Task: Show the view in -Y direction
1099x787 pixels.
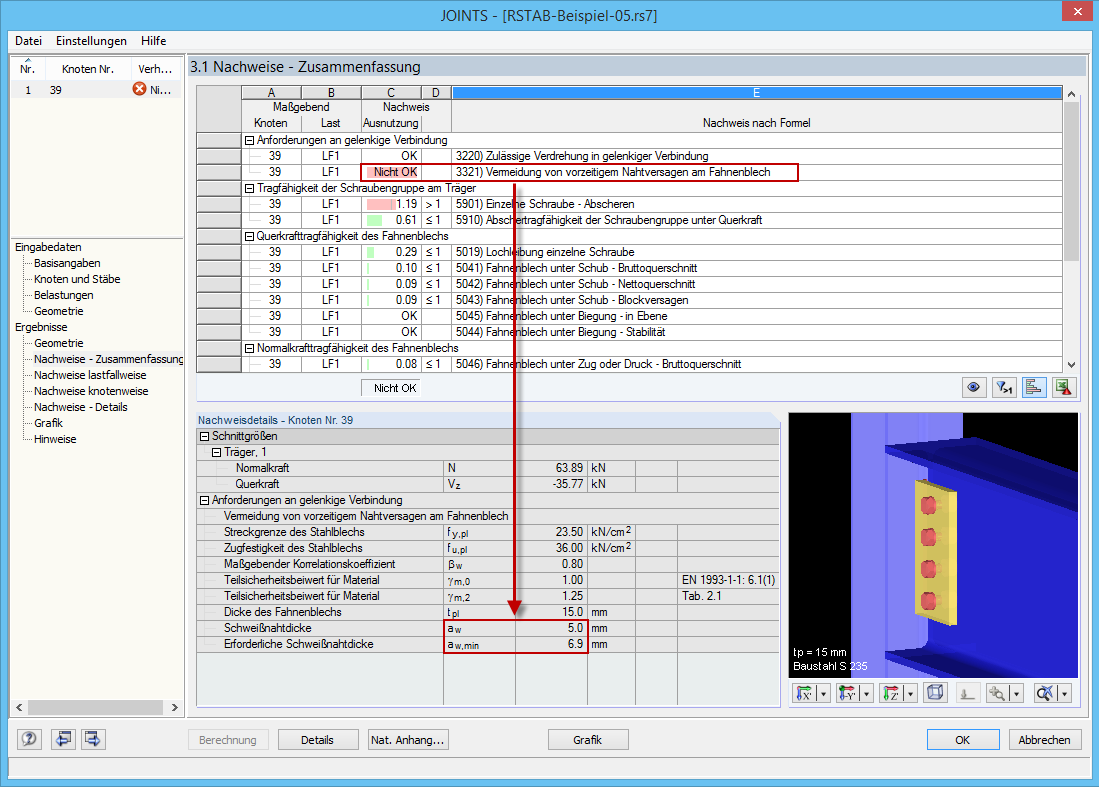Action: [x=848, y=693]
